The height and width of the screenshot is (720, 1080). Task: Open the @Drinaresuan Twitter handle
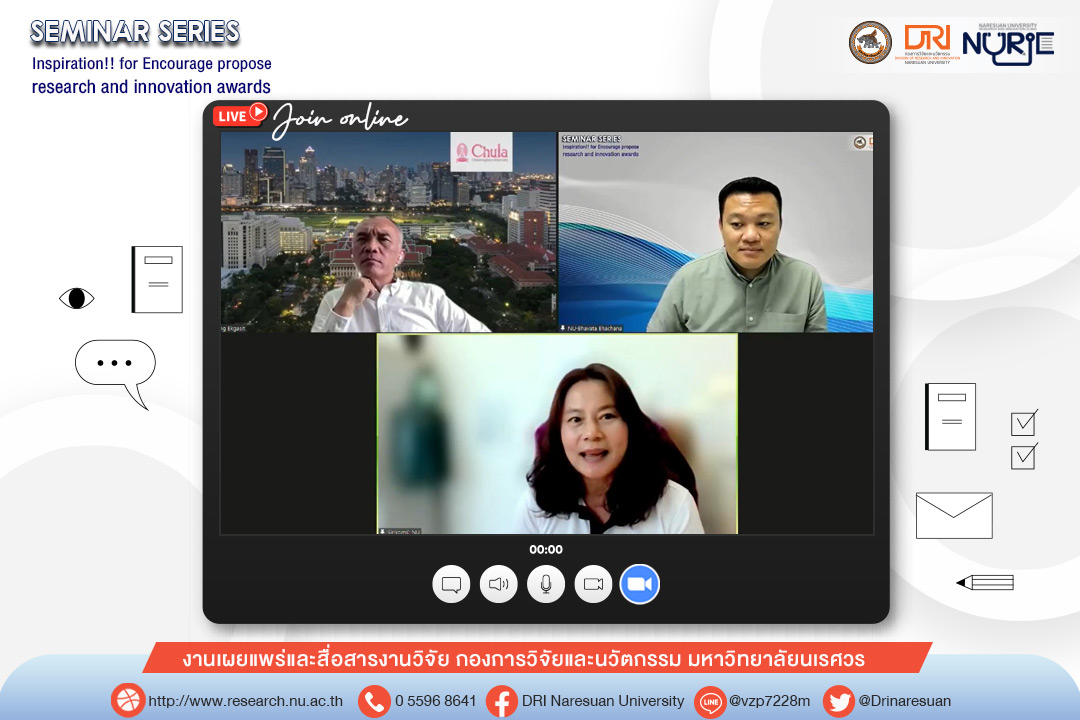click(904, 701)
